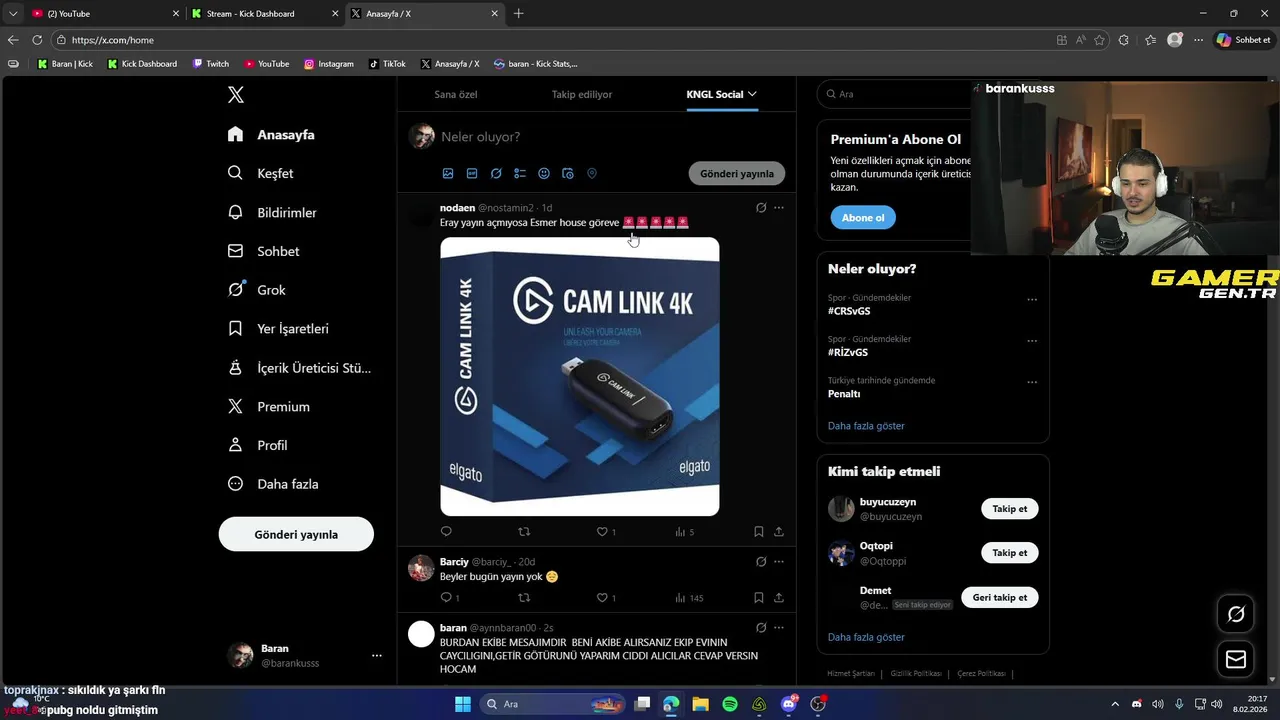1280x720 pixels.
Task: Schedule the post with calendar icon
Action: pyautogui.click(x=568, y=173)
